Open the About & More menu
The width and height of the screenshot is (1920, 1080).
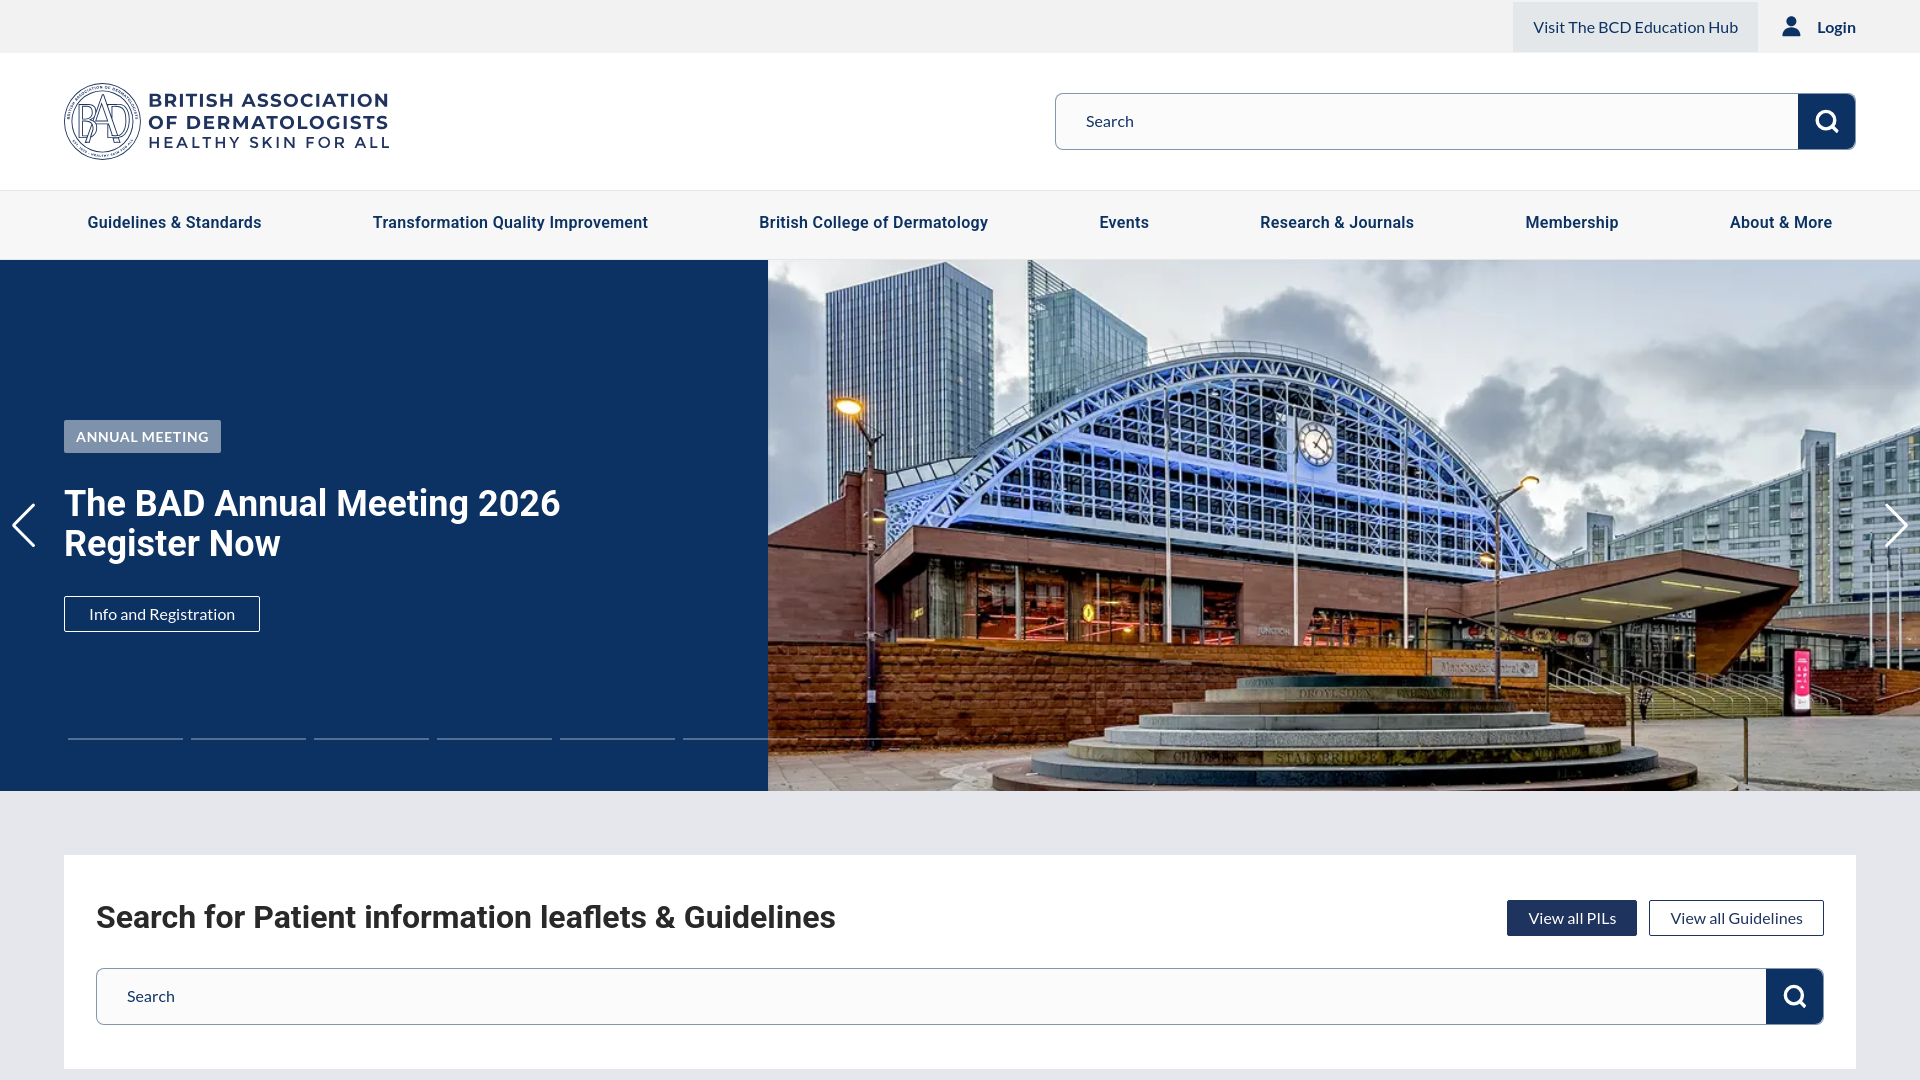(x=1781, y=222)
